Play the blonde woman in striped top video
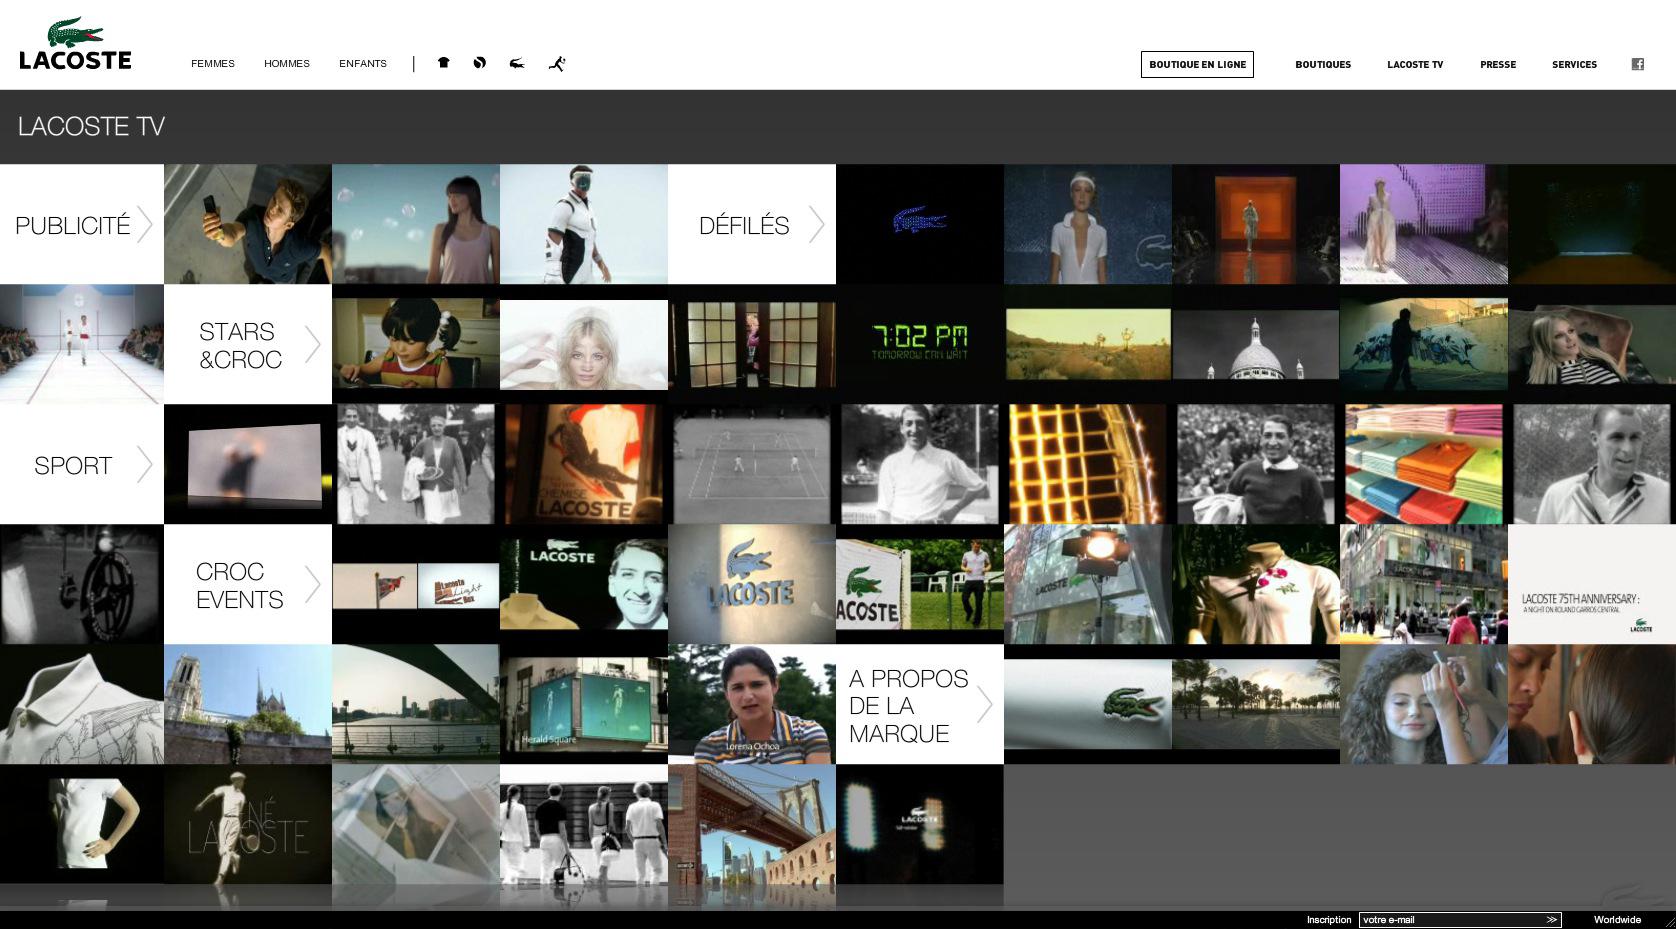 tap(1592, 344)
